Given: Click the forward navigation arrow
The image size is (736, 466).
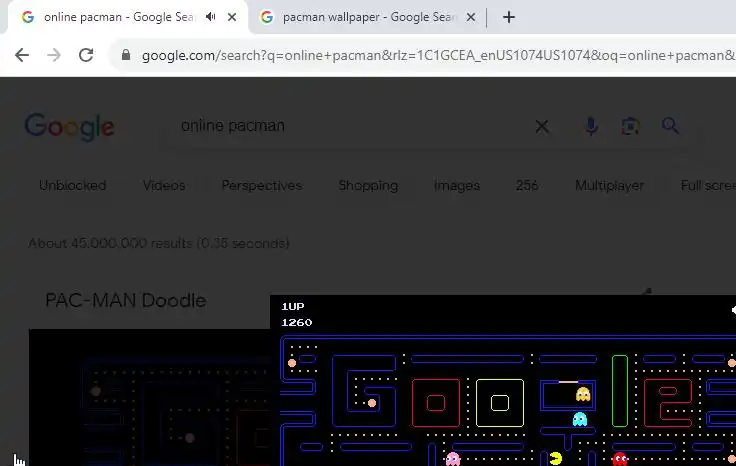Looking at the screenshot, I should (54, 55).
